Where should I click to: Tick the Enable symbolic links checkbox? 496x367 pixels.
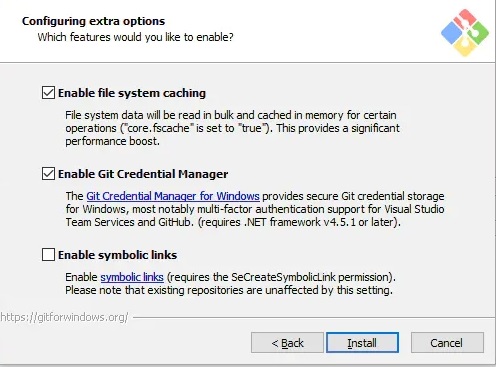[x=48, y=255]
